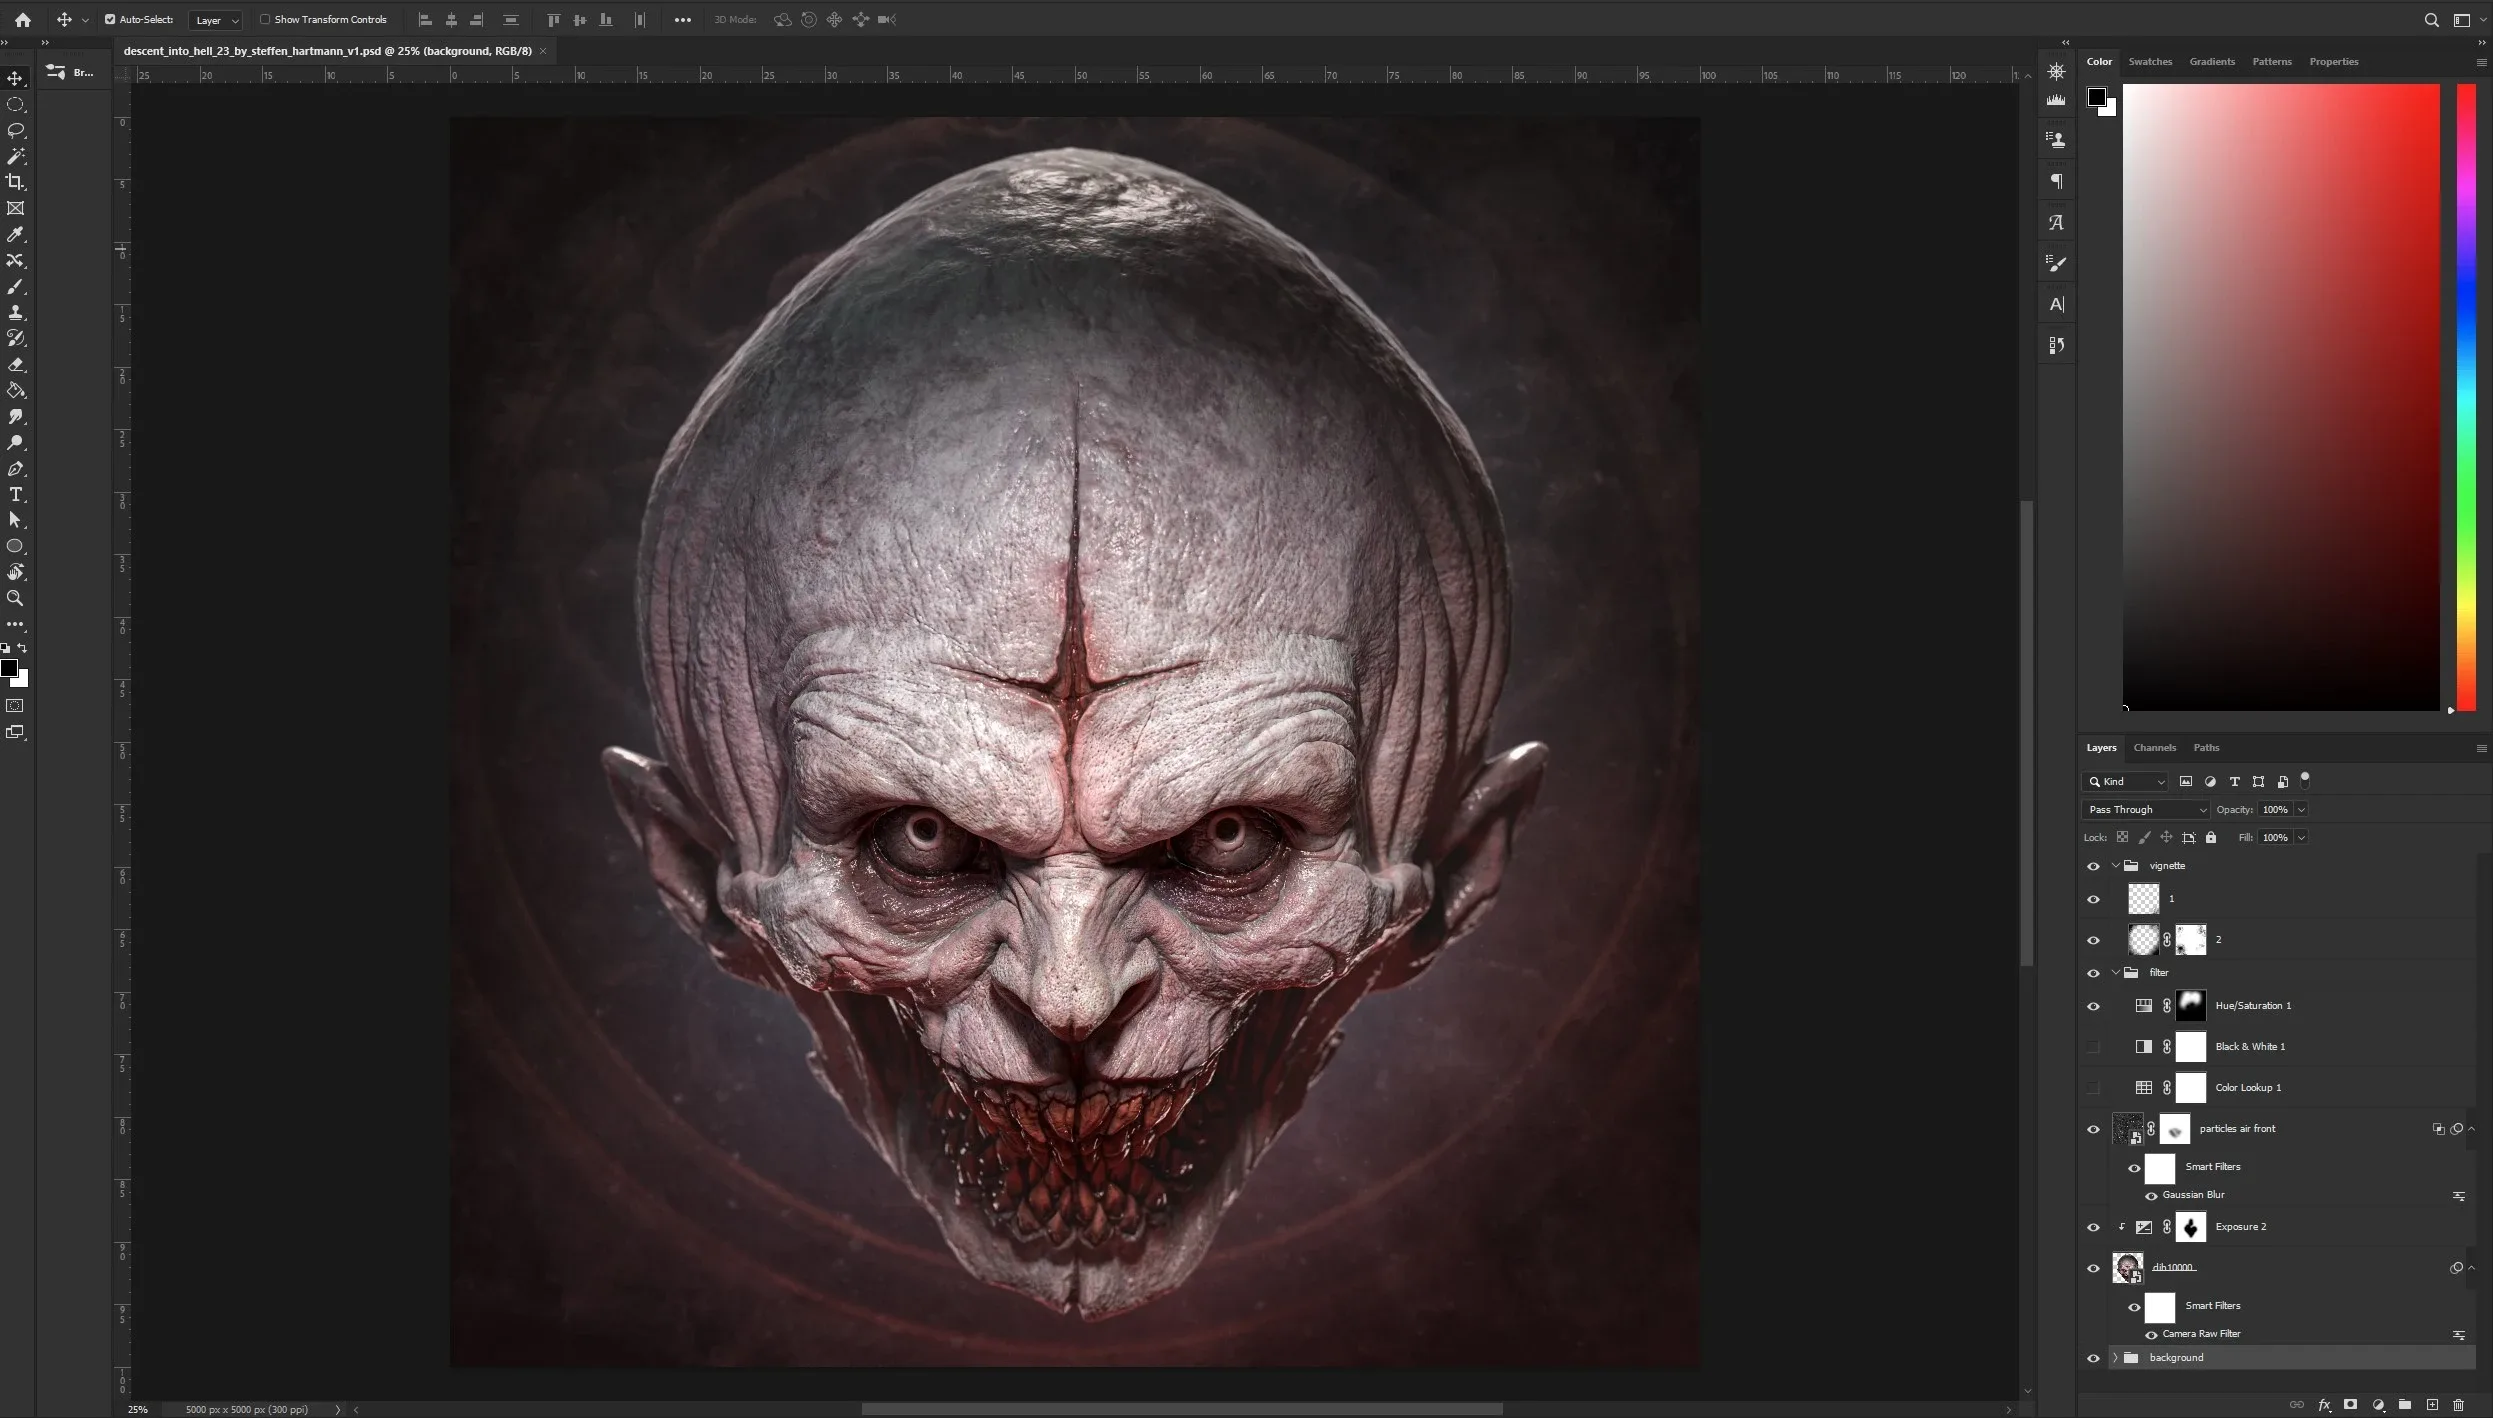Open the Swatches panel tab
This screenshot has width=2493, height=1418.
click(x=2150, y=62)
